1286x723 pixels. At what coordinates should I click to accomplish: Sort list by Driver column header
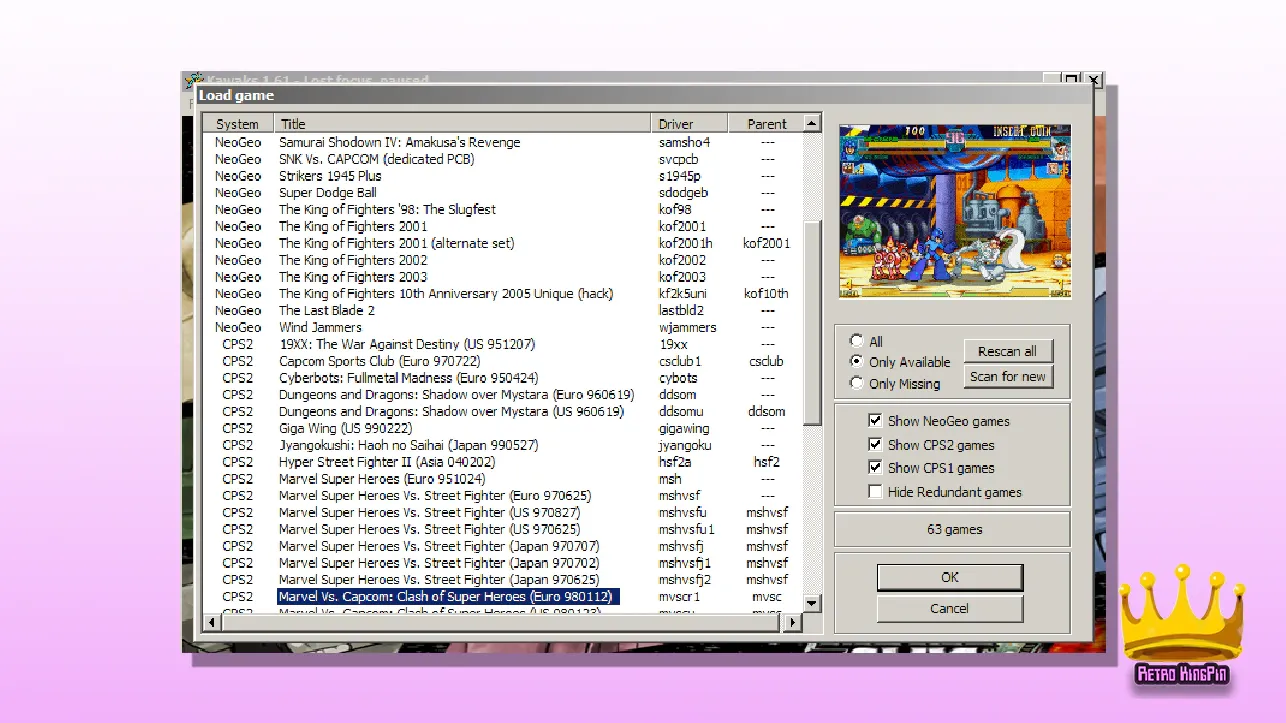point(689,124)
